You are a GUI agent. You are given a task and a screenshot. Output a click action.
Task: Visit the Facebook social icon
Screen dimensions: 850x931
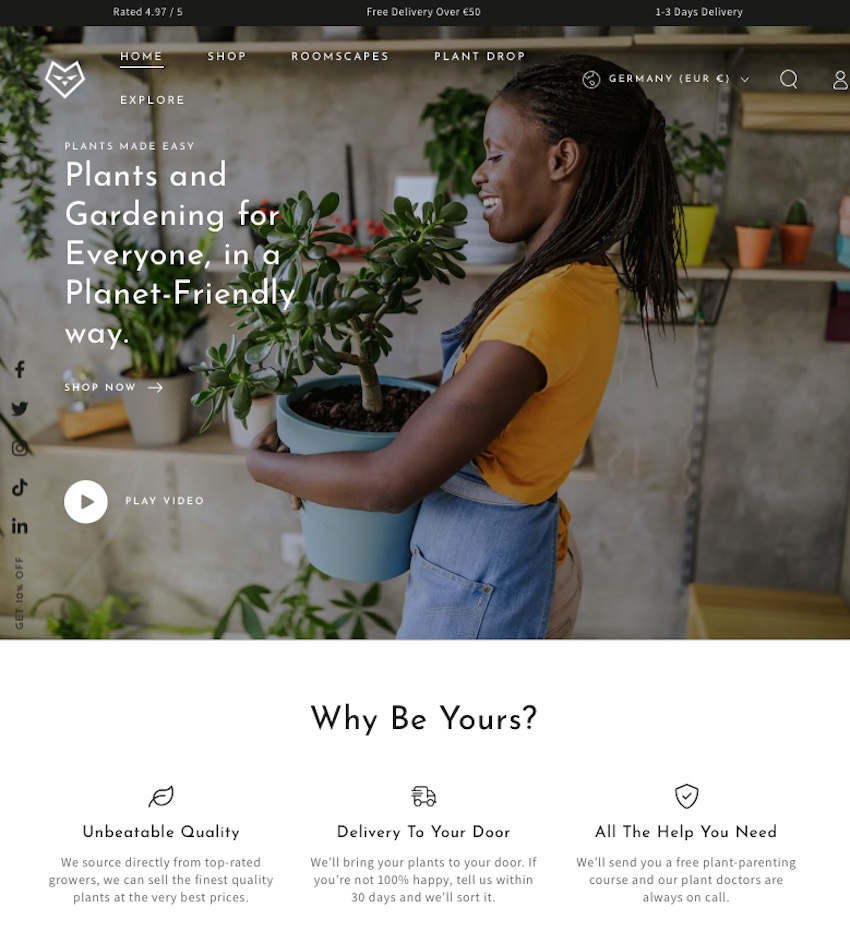click(x=20, y=369)
